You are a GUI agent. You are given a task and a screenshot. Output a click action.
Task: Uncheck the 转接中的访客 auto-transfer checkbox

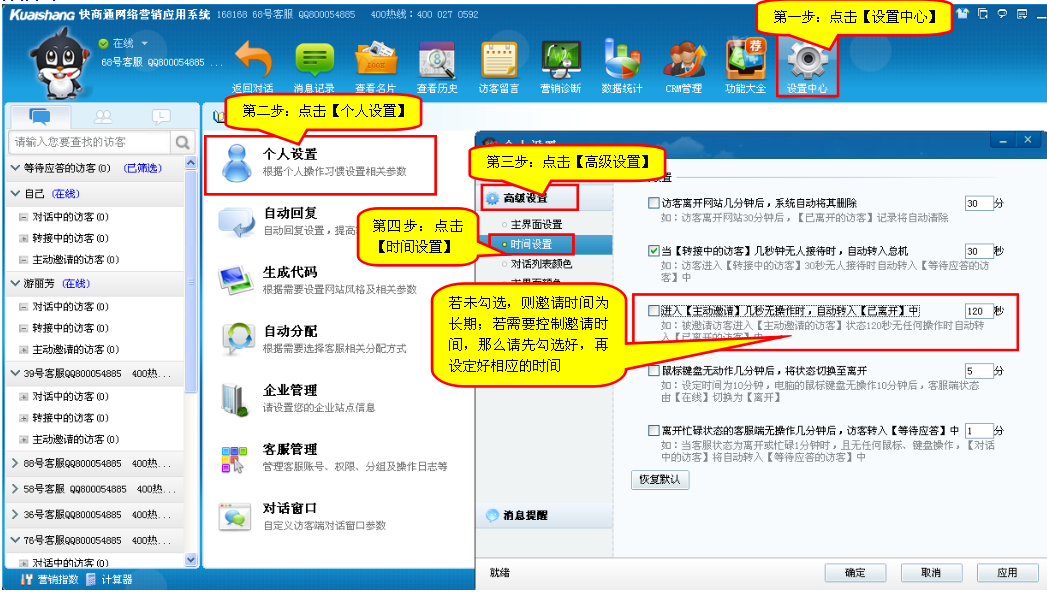tap(653, 251)
